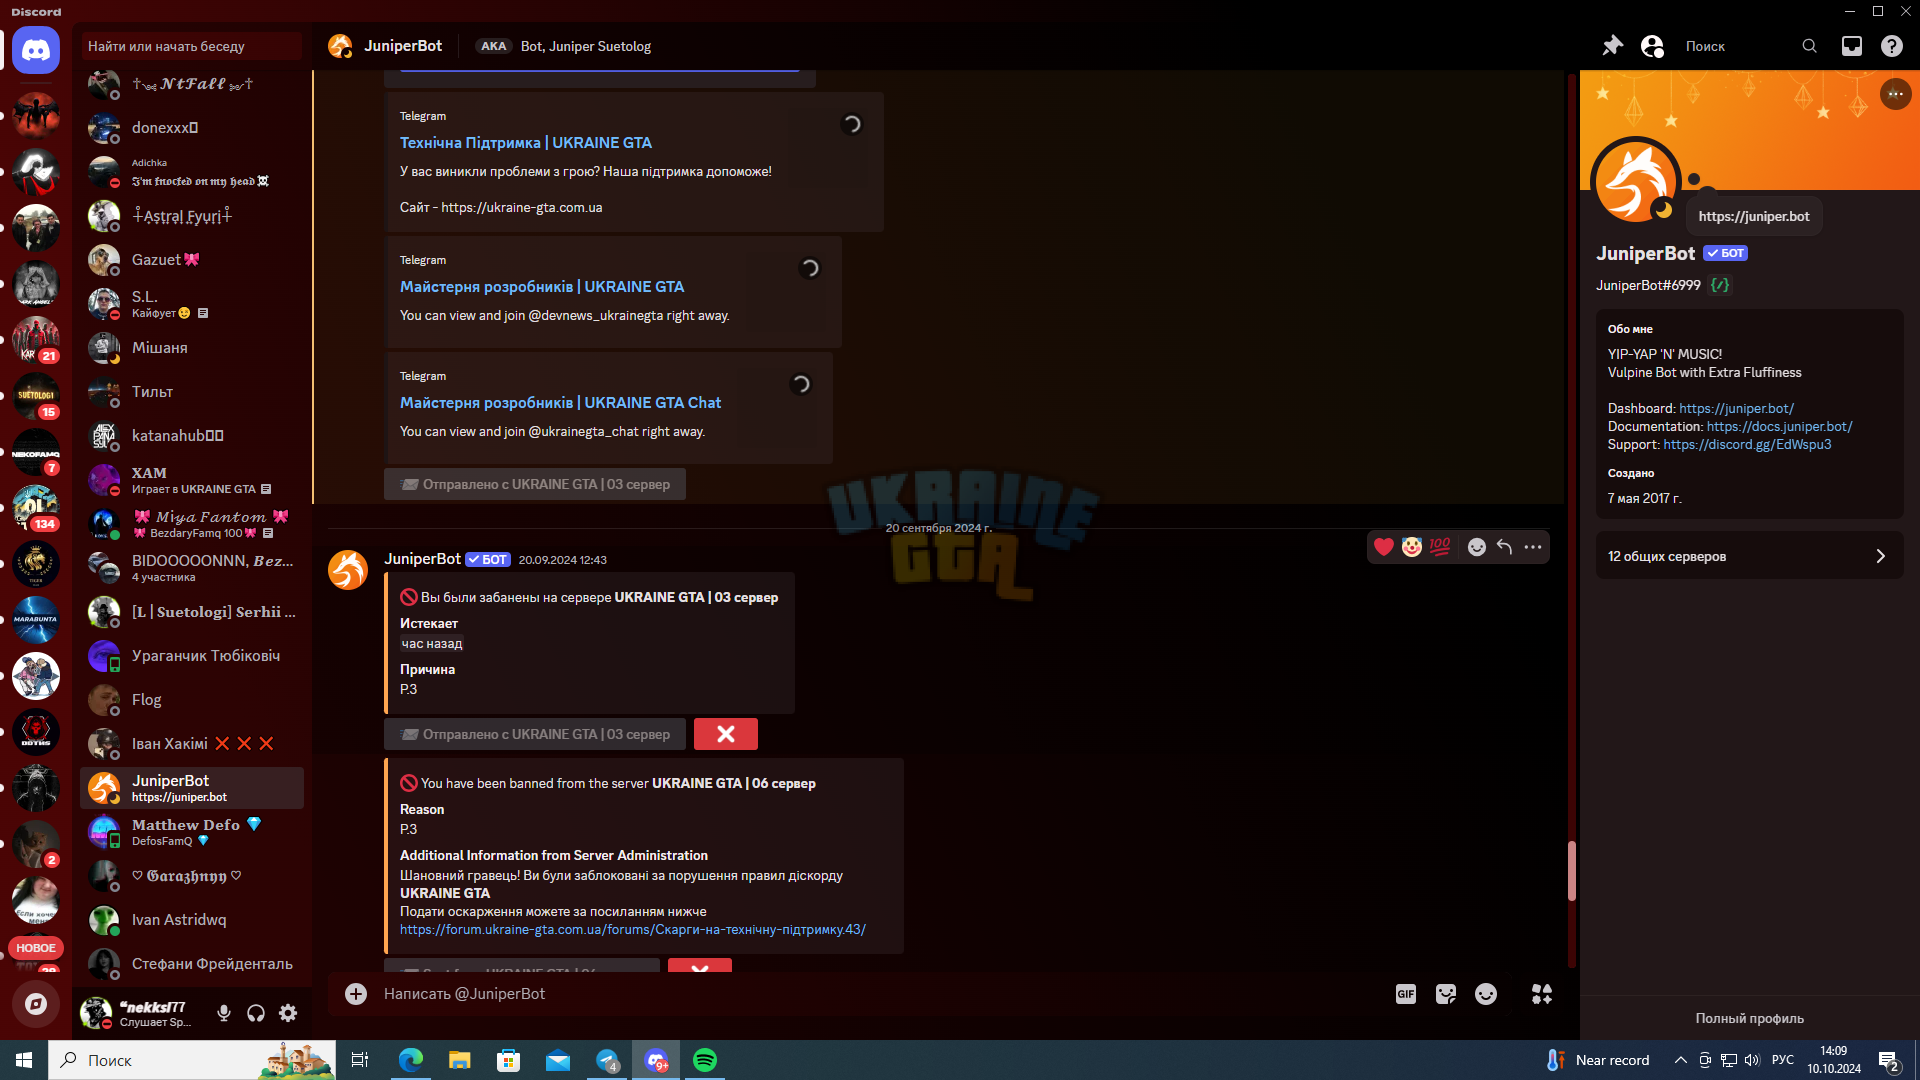React with the 100 emoji
This screenshot has width=1920, height=1080.
coord(1440,547)
